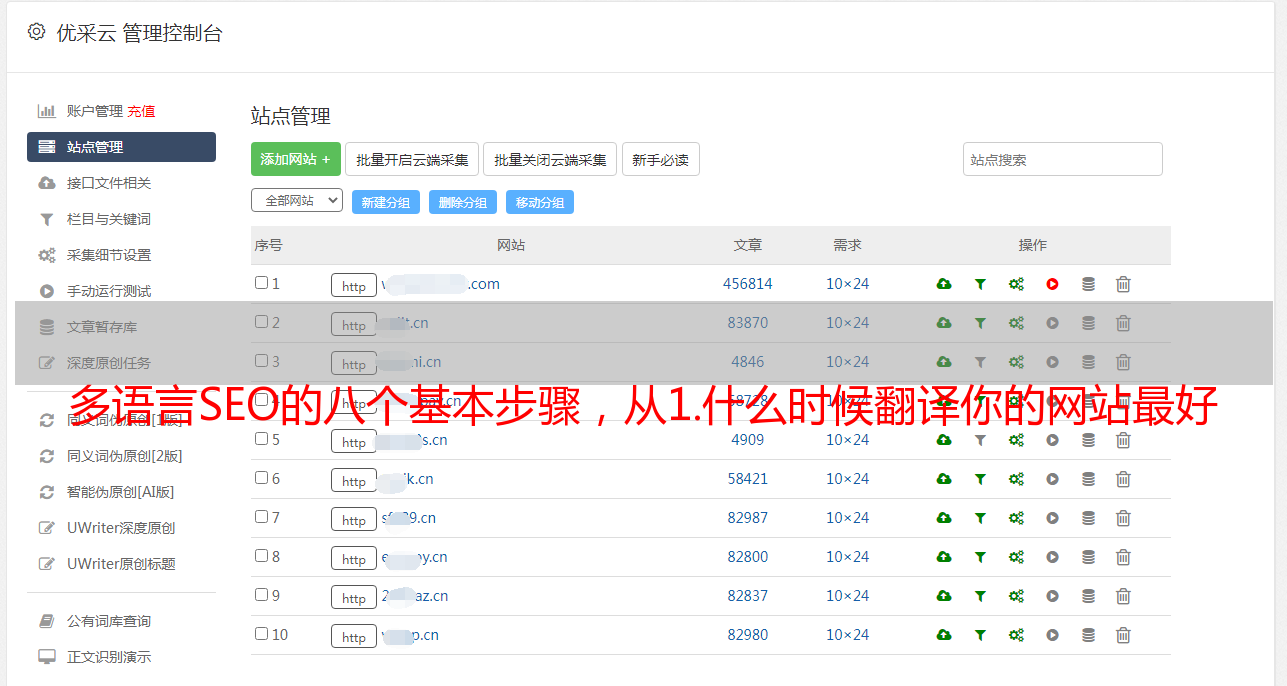Tick the checkbox for site 6
This screenshot has height=686, width=1287.
pyautogui.click(x=261, y=478)
